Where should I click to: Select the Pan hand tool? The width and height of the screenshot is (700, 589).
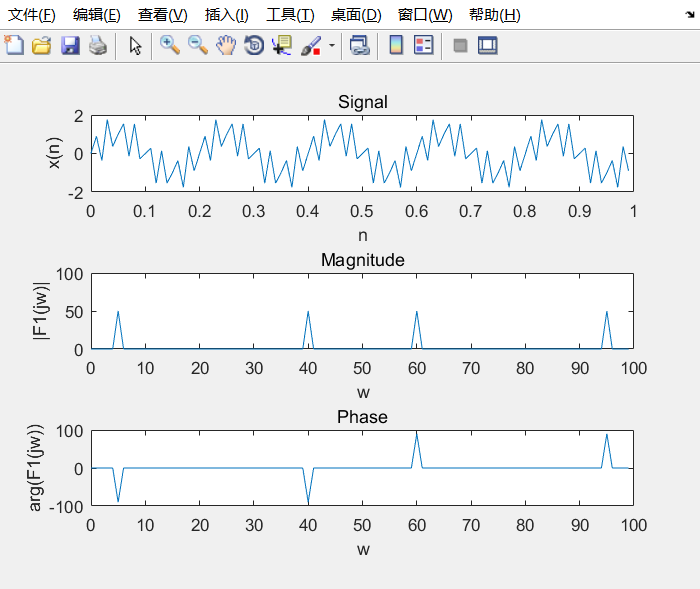(x=226, y=45)
